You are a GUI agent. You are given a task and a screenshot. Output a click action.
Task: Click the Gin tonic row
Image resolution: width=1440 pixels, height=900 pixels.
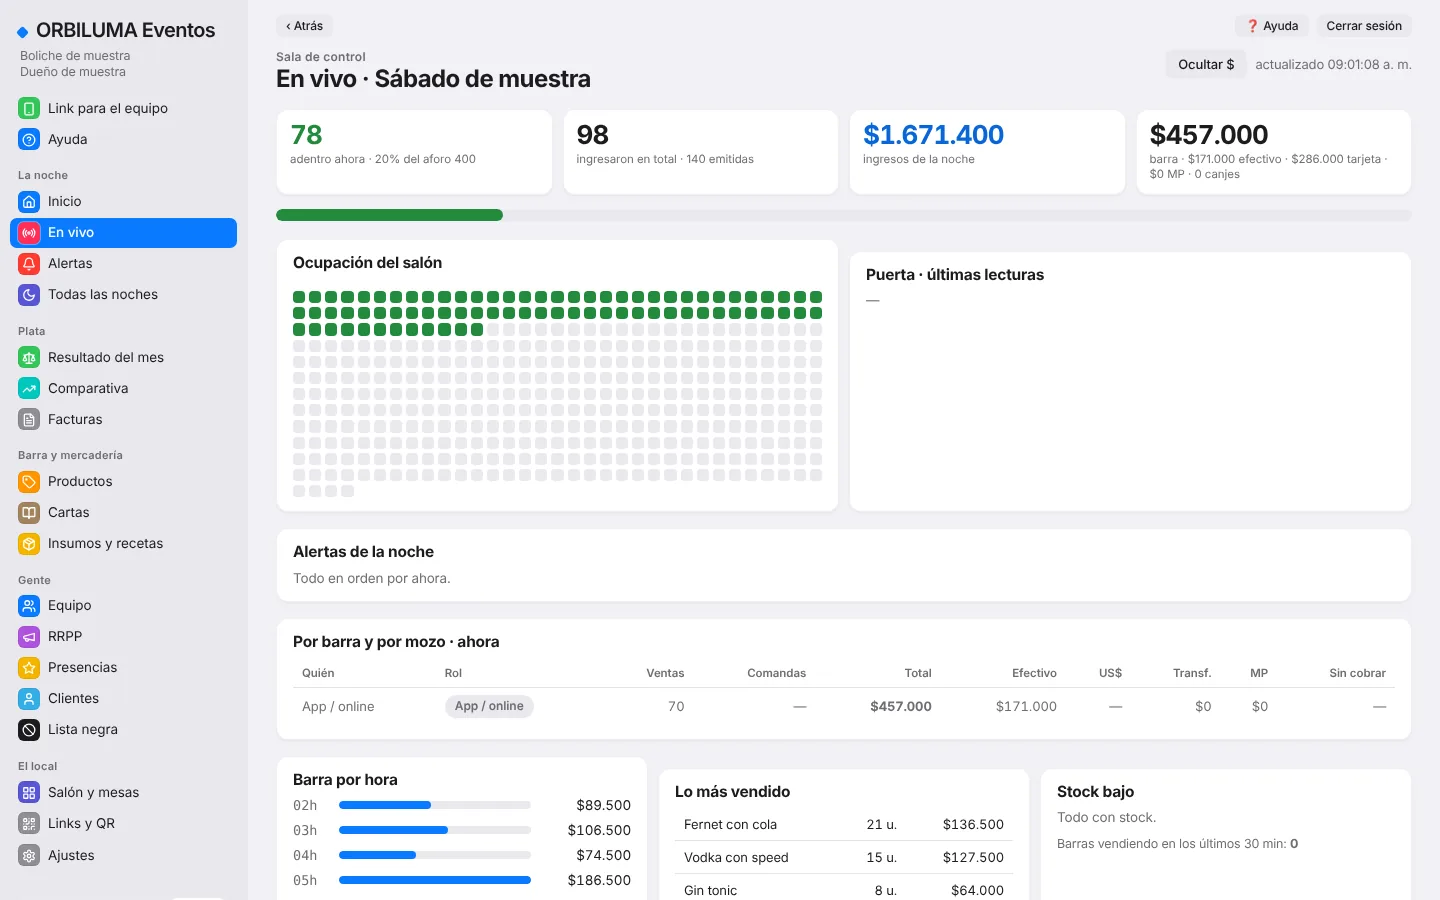[x=844, y=889]
